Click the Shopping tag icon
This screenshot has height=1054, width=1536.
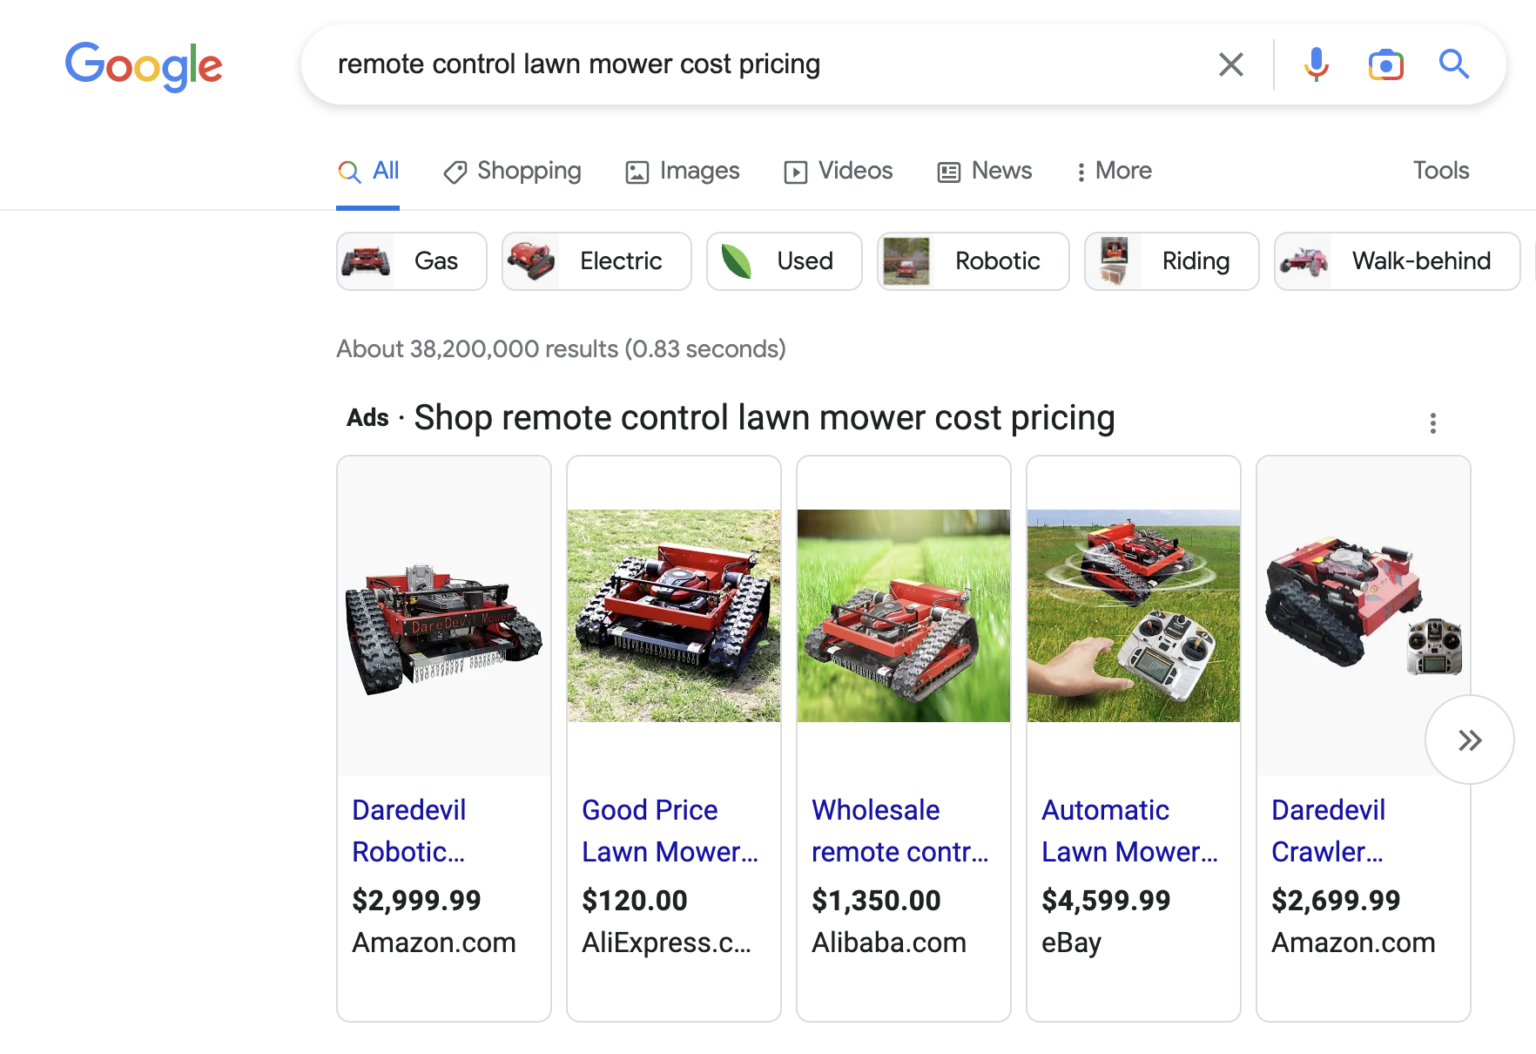[456, 171]
